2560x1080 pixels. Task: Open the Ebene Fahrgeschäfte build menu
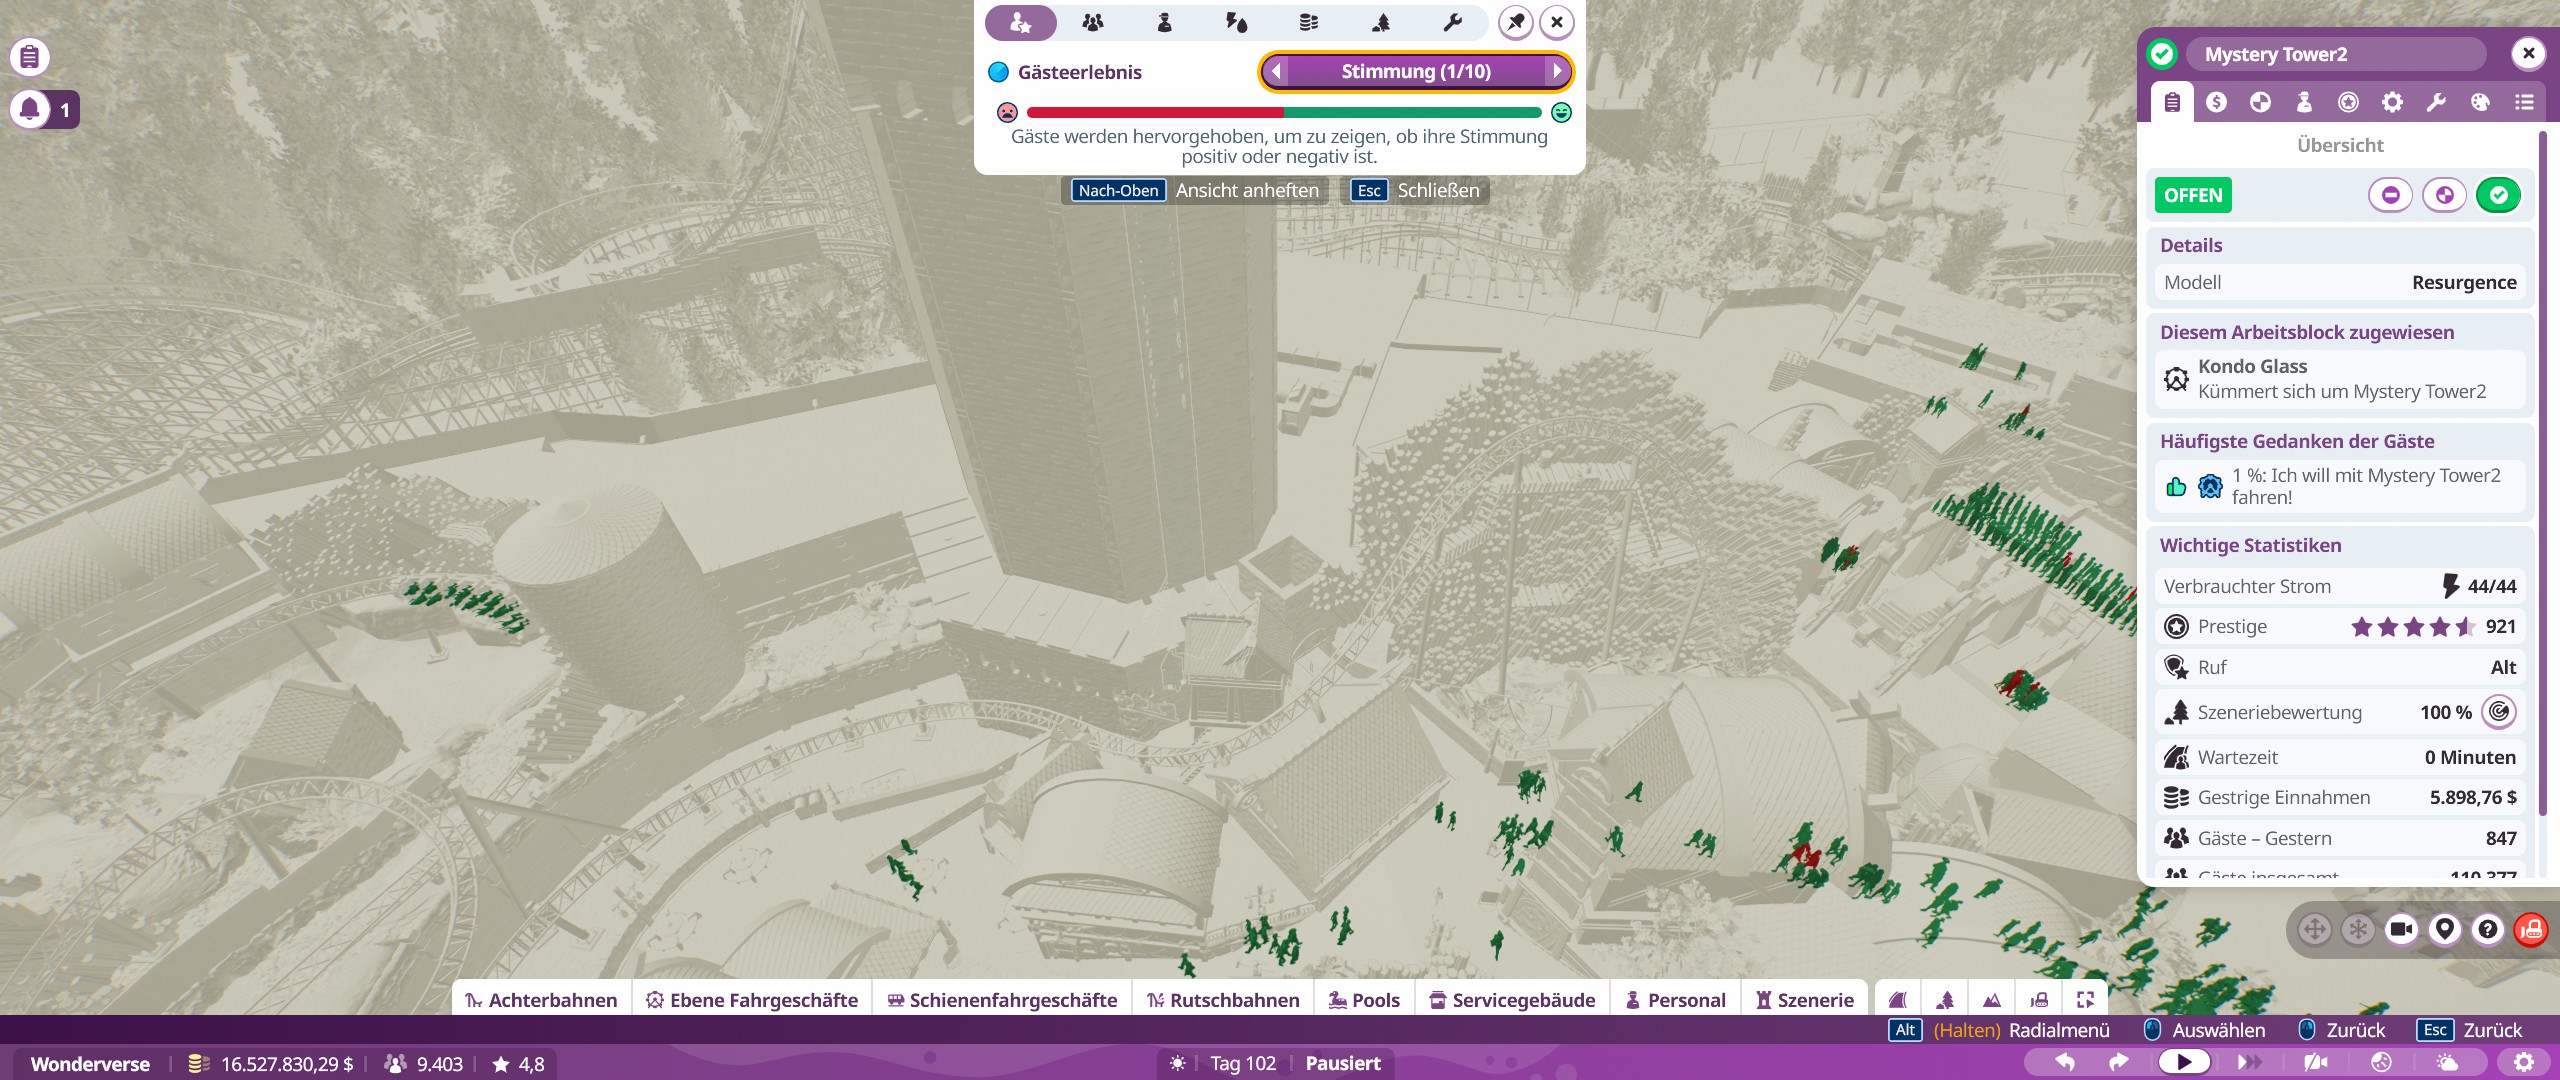coord(752,1000)
